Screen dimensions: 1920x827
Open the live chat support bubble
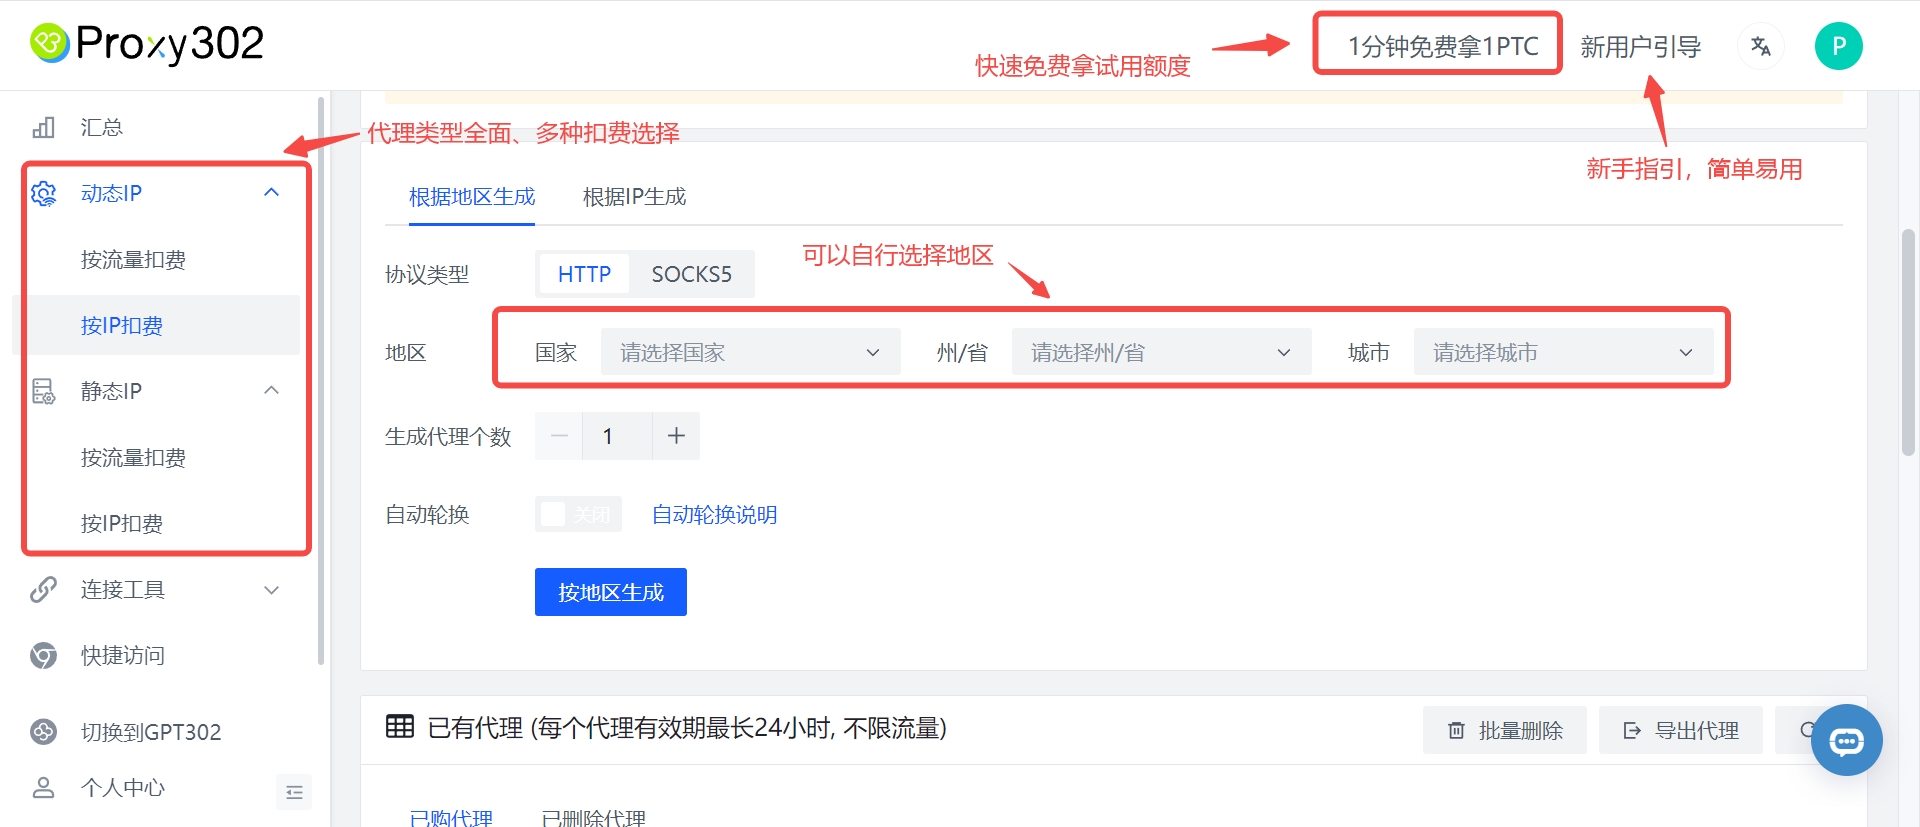point(1846,740)
